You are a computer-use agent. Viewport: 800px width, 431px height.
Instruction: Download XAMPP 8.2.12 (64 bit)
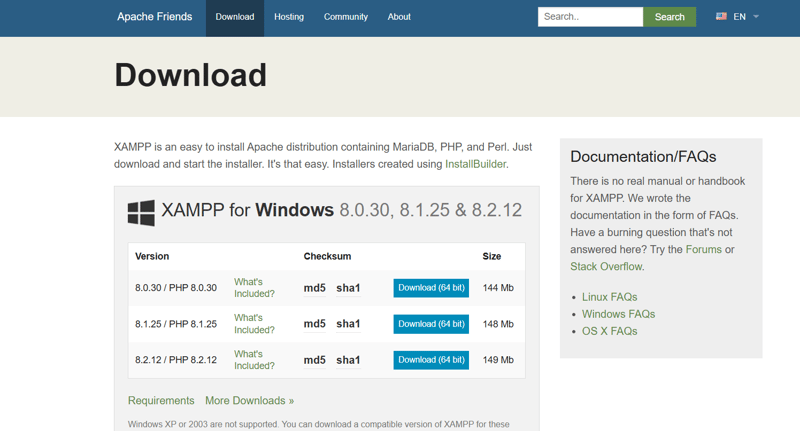[x=431, y=360]
